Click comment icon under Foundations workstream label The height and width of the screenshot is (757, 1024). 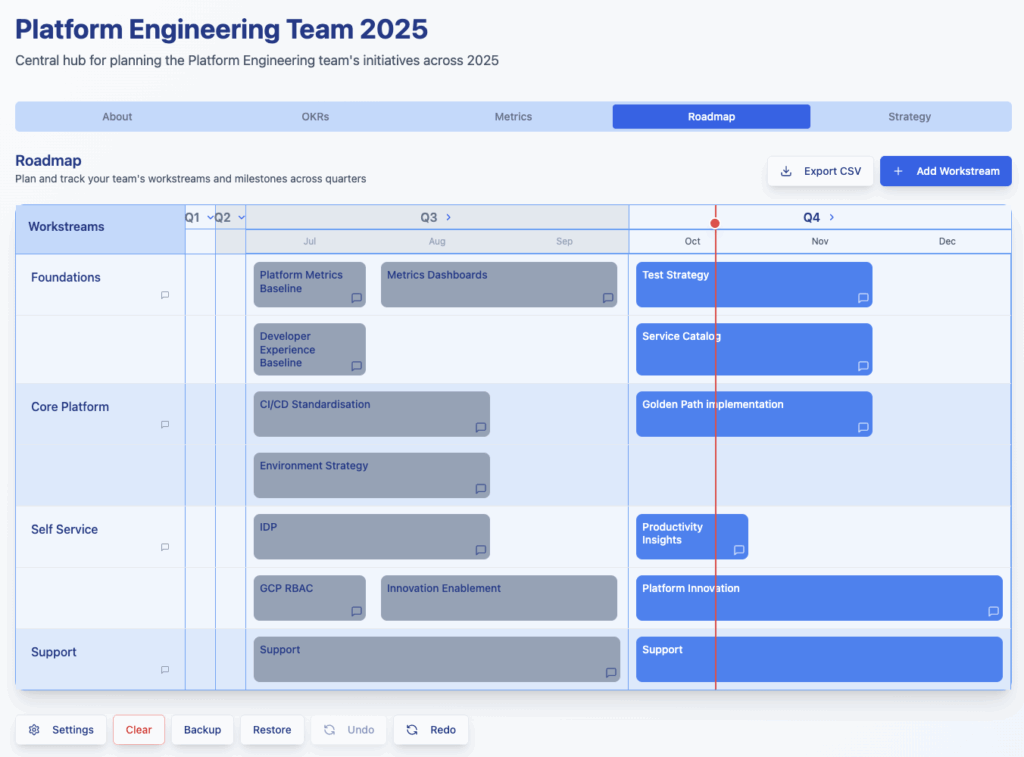coord(165,295)
